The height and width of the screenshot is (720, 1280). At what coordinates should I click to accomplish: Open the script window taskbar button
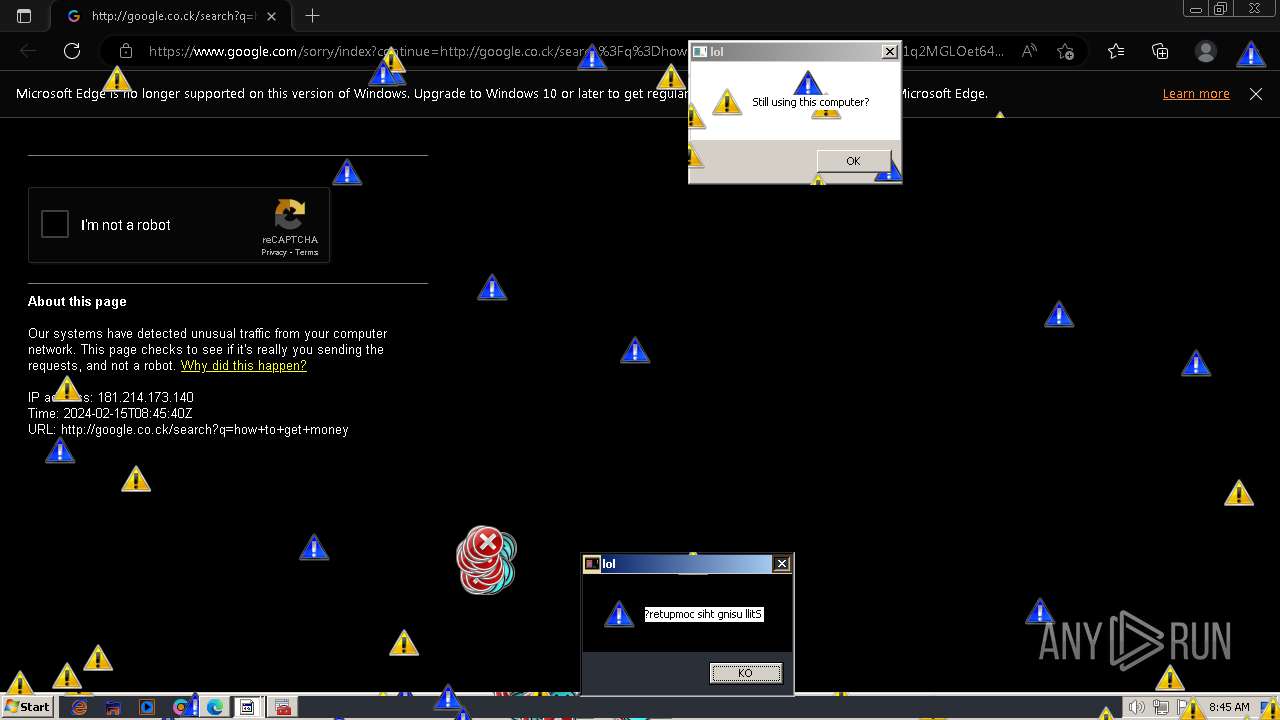tap(247, 707)
